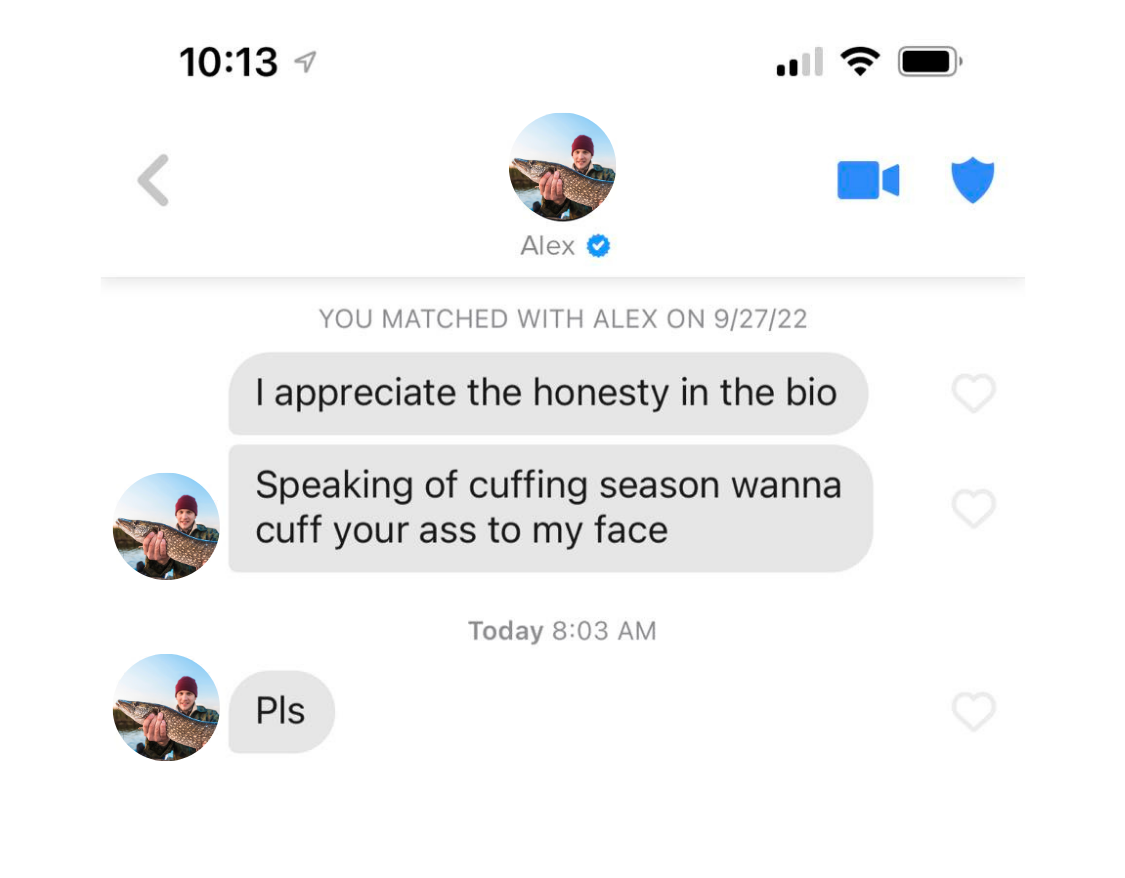This screenshot has height=878, width=1125.
Task: Heart the "Speaking of cuffing season" message
Action: pos(974,509)
